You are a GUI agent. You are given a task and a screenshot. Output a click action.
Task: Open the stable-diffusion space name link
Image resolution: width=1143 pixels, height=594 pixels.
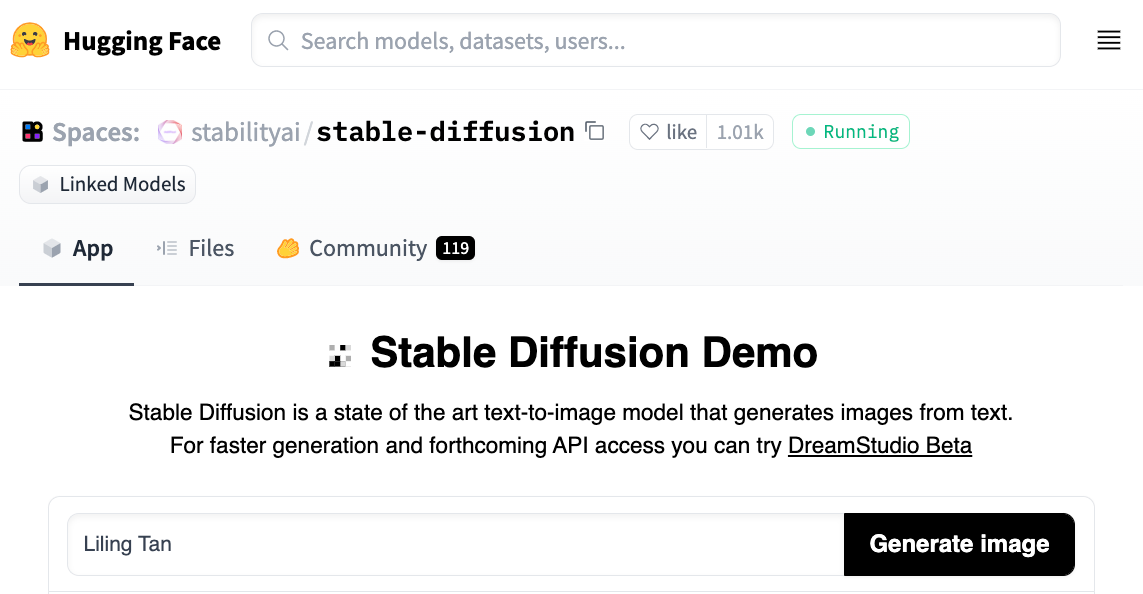pos(445,132)
